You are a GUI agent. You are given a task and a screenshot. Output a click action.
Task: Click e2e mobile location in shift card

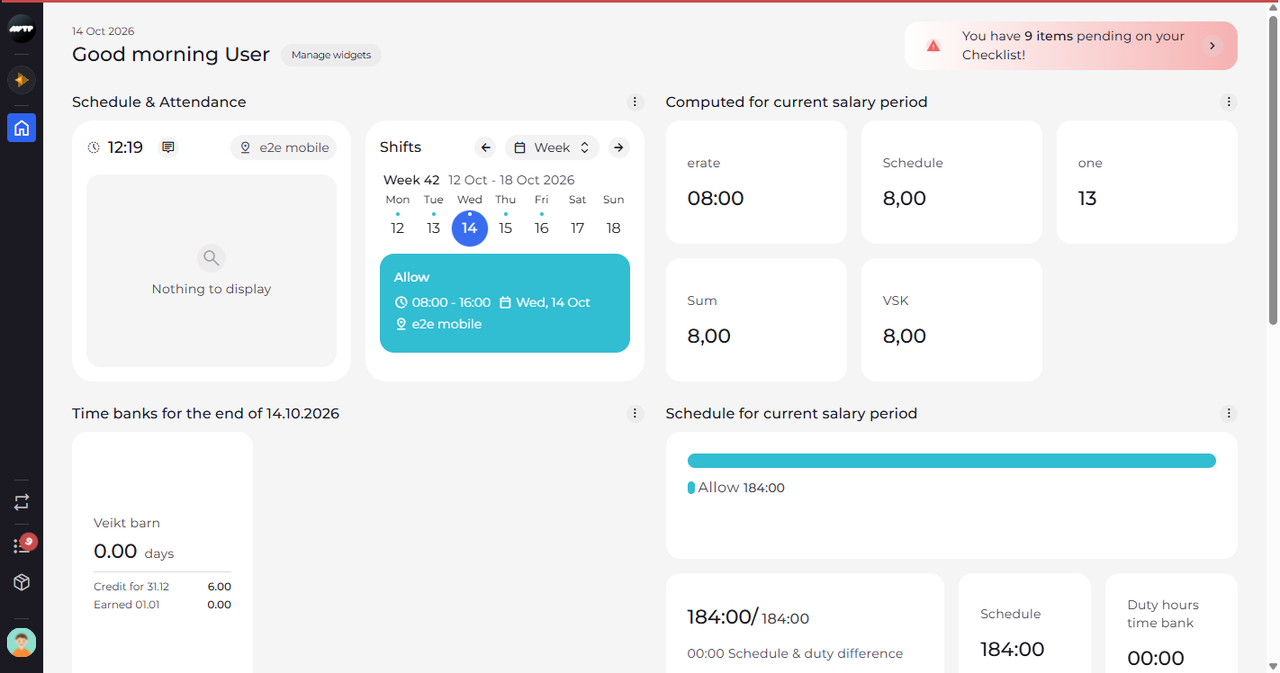coord(439,324)
